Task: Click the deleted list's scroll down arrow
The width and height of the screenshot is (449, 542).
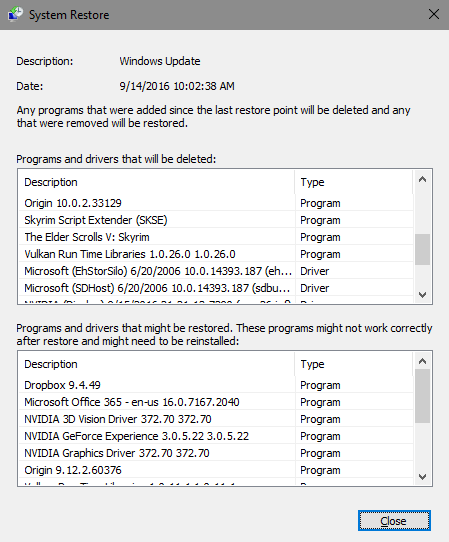Action: click(x=422, y=295)
